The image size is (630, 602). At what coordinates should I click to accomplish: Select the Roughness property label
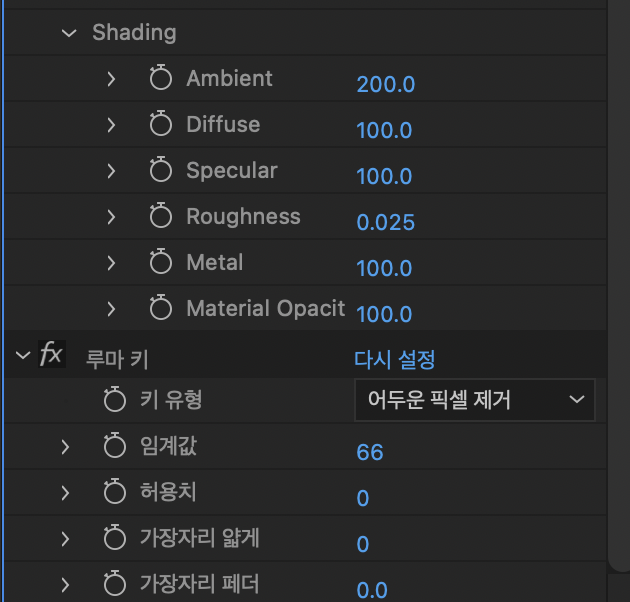coord(243,216)
